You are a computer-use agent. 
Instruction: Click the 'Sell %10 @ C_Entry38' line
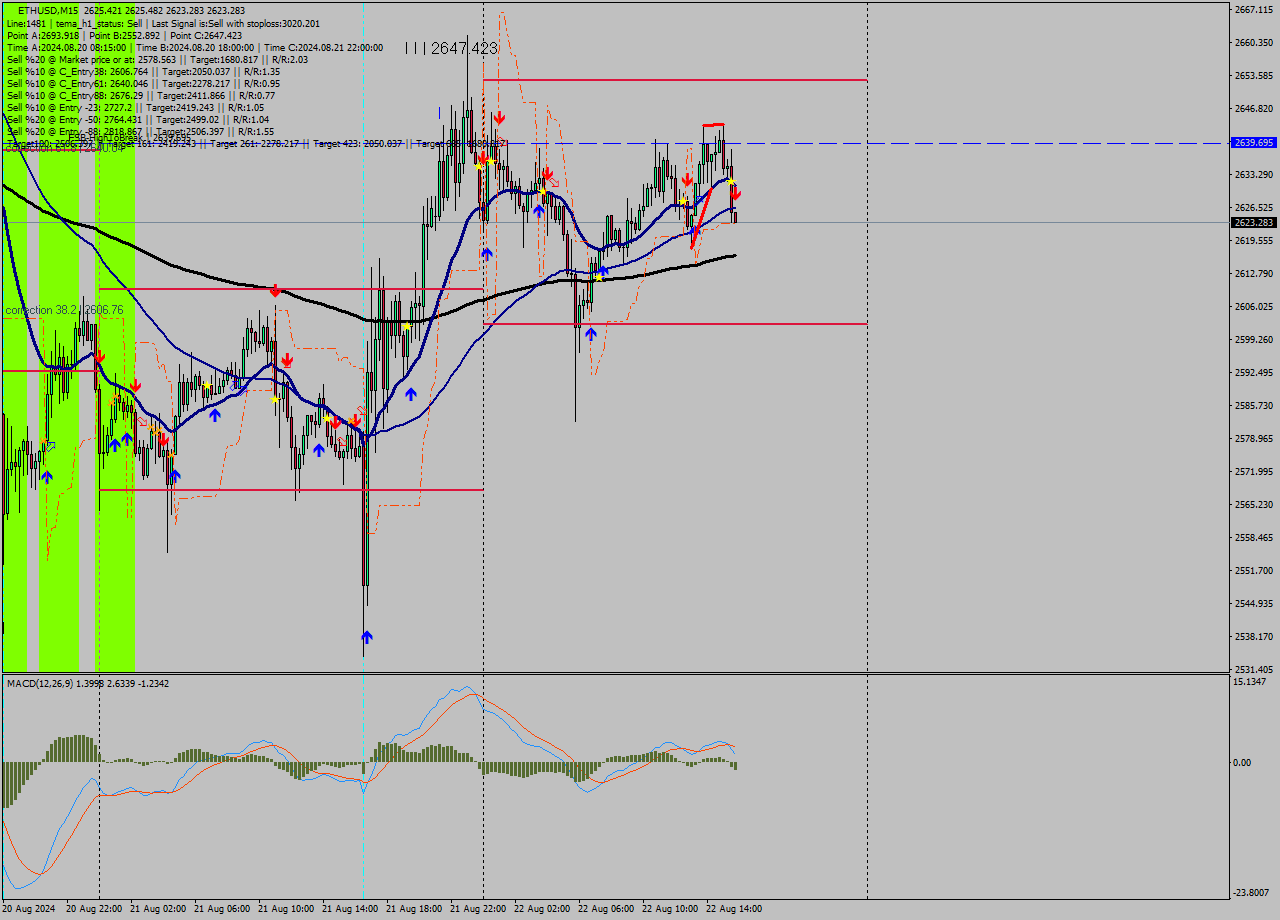pyautogui.click(x=143, y=72)
